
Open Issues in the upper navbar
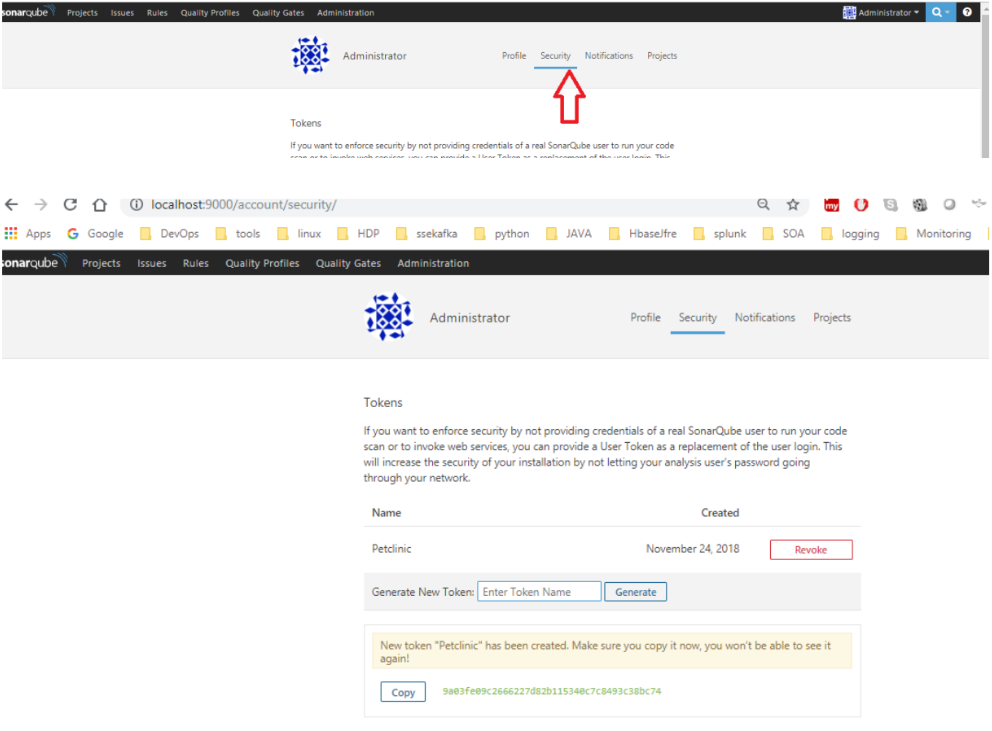tap(122, 13)
